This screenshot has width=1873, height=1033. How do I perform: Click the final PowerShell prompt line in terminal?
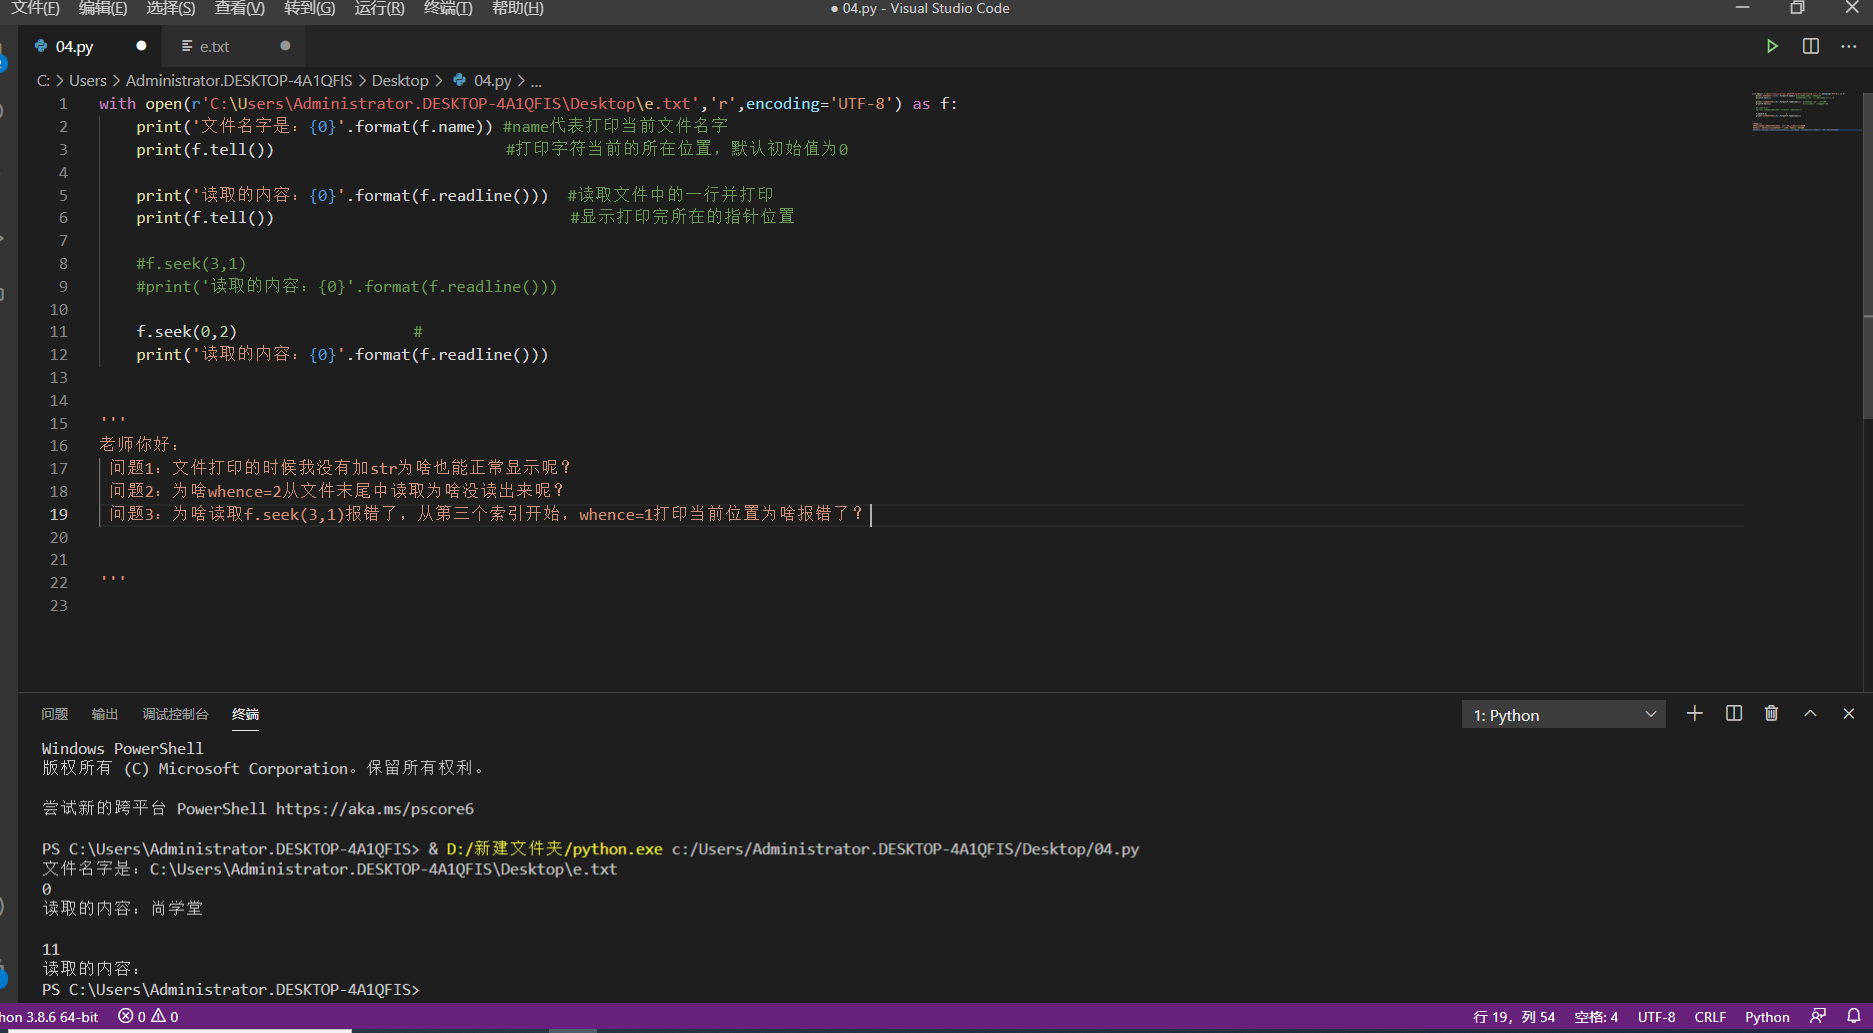(x=231, y=989)
